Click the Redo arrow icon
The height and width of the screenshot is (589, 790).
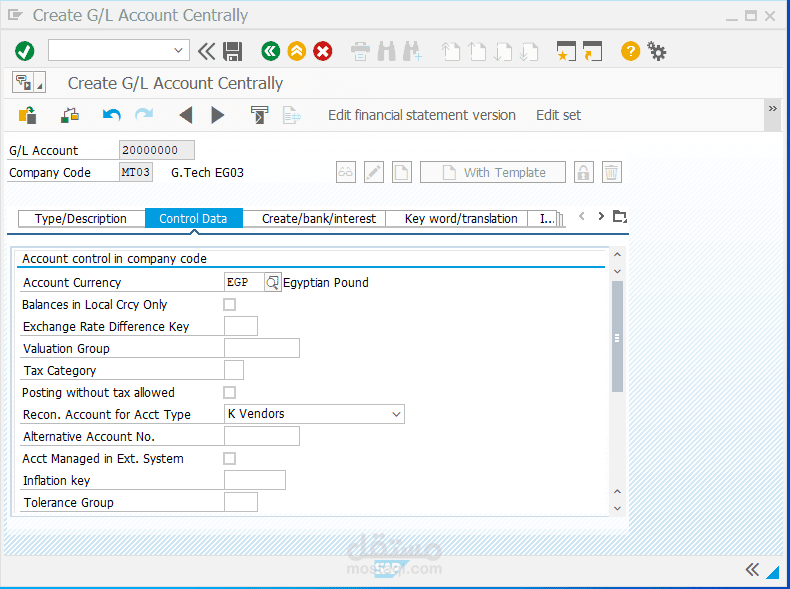point(144,115)
